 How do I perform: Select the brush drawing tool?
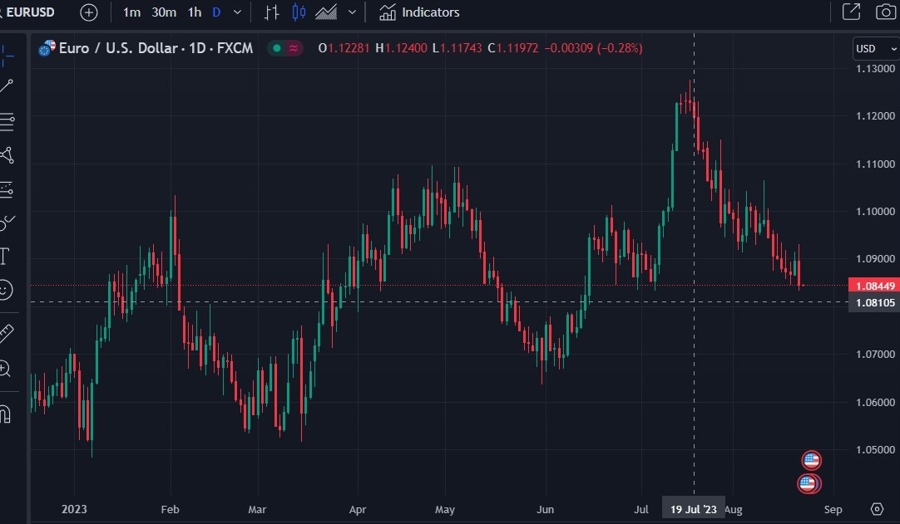pos(7,223)
